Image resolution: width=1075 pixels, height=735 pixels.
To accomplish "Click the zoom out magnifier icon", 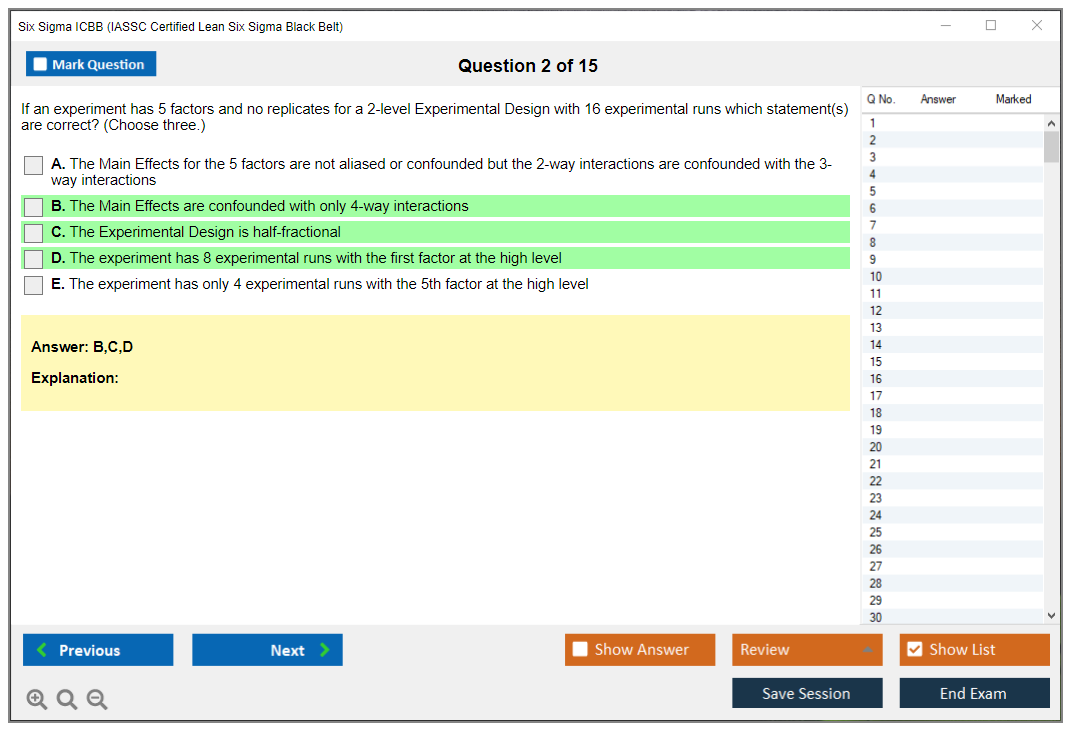I will coord(97,700).
